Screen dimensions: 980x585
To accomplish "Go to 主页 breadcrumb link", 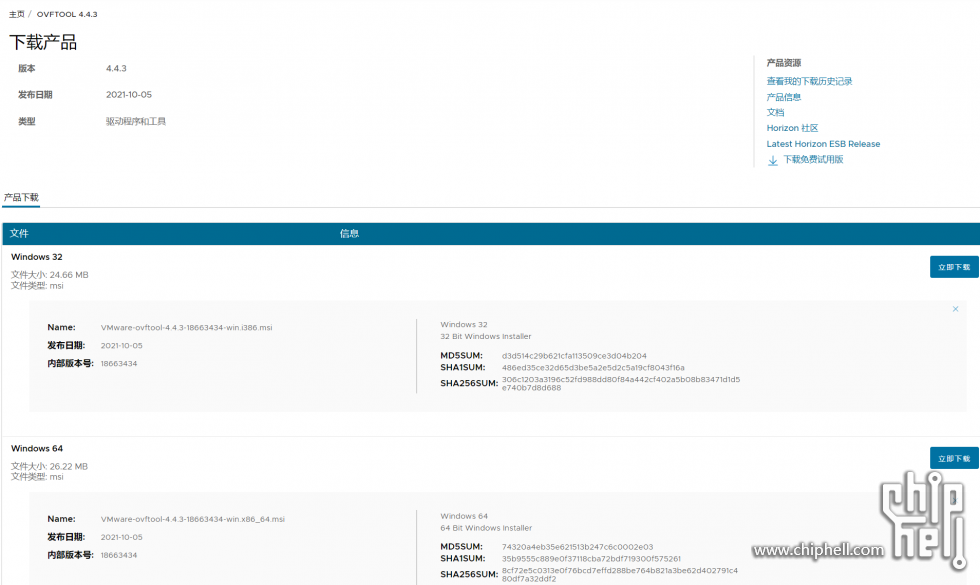I will (16, 14).
